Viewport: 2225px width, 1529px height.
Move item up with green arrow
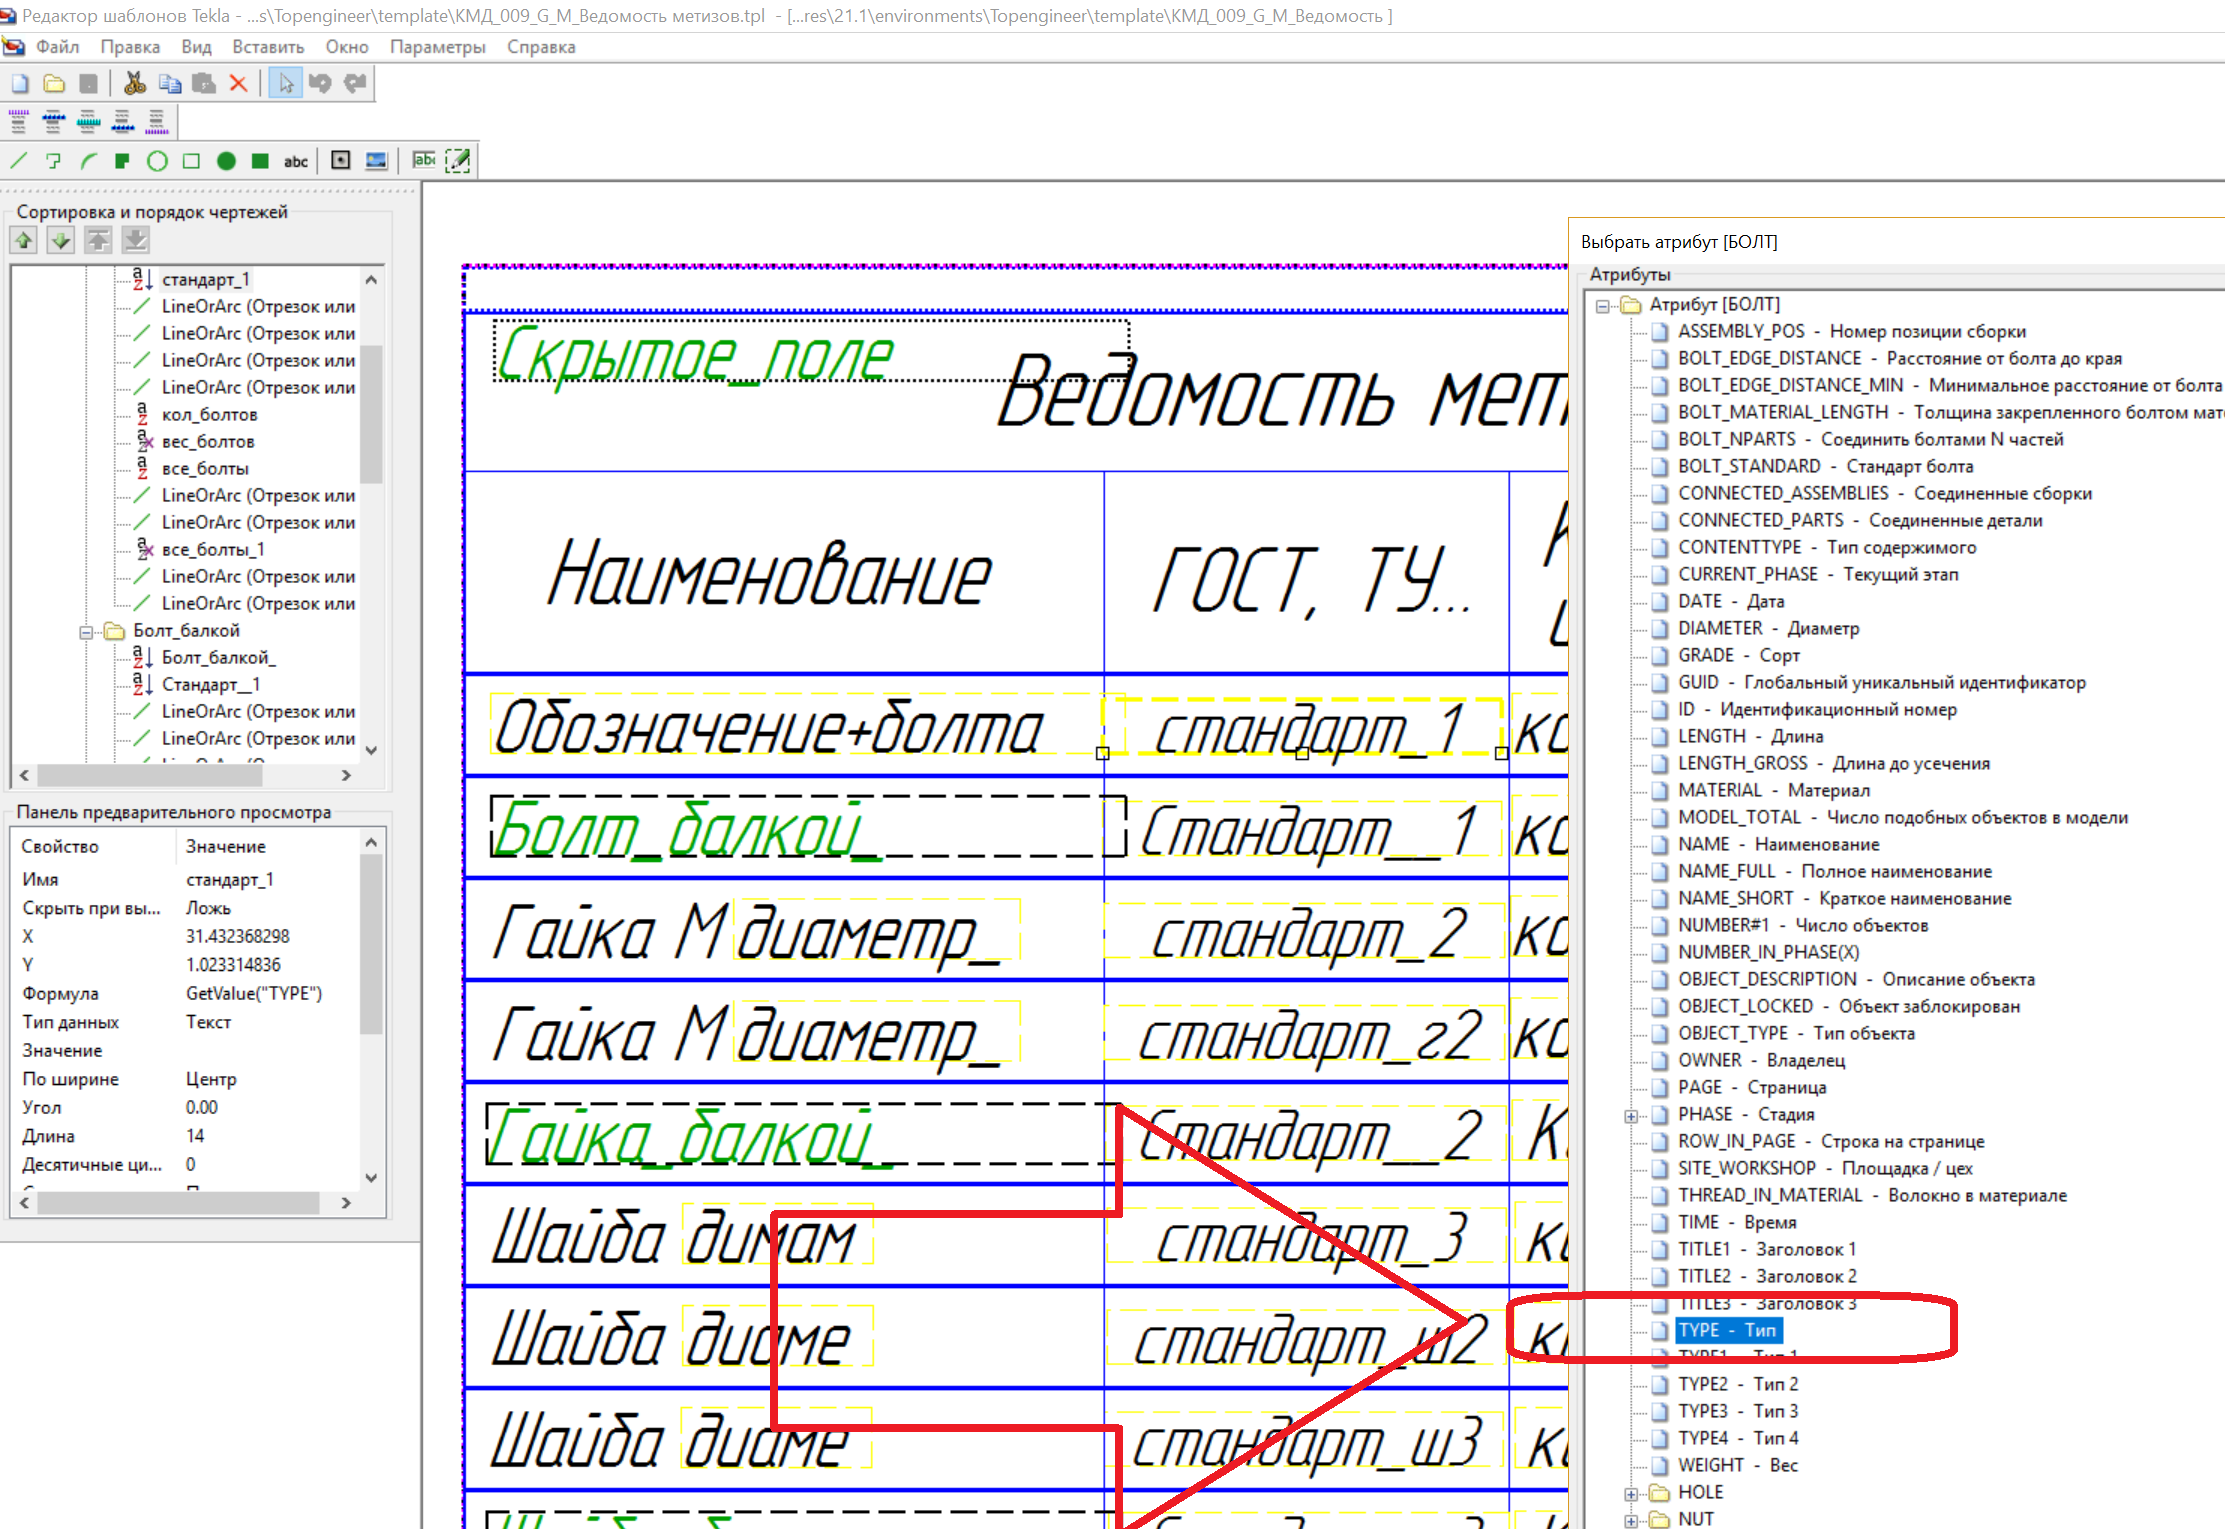coord(25,240)
